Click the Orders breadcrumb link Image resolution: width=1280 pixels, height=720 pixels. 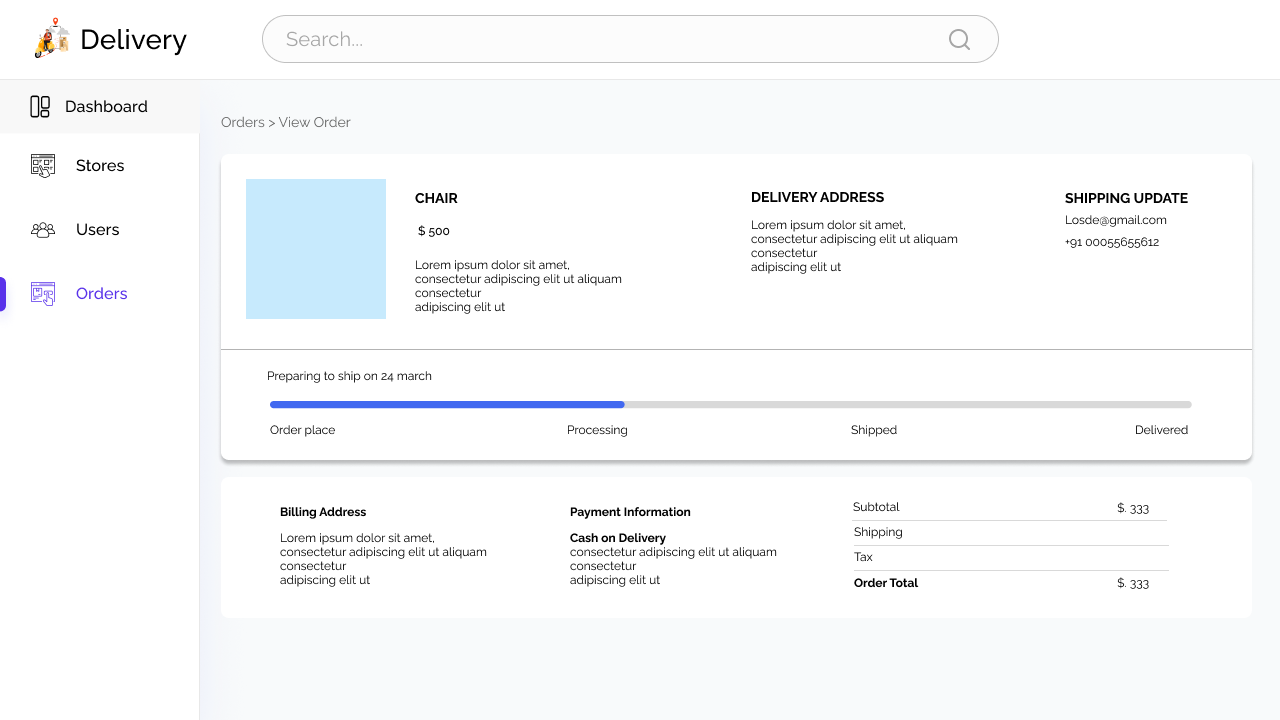(x=242, y=123)
